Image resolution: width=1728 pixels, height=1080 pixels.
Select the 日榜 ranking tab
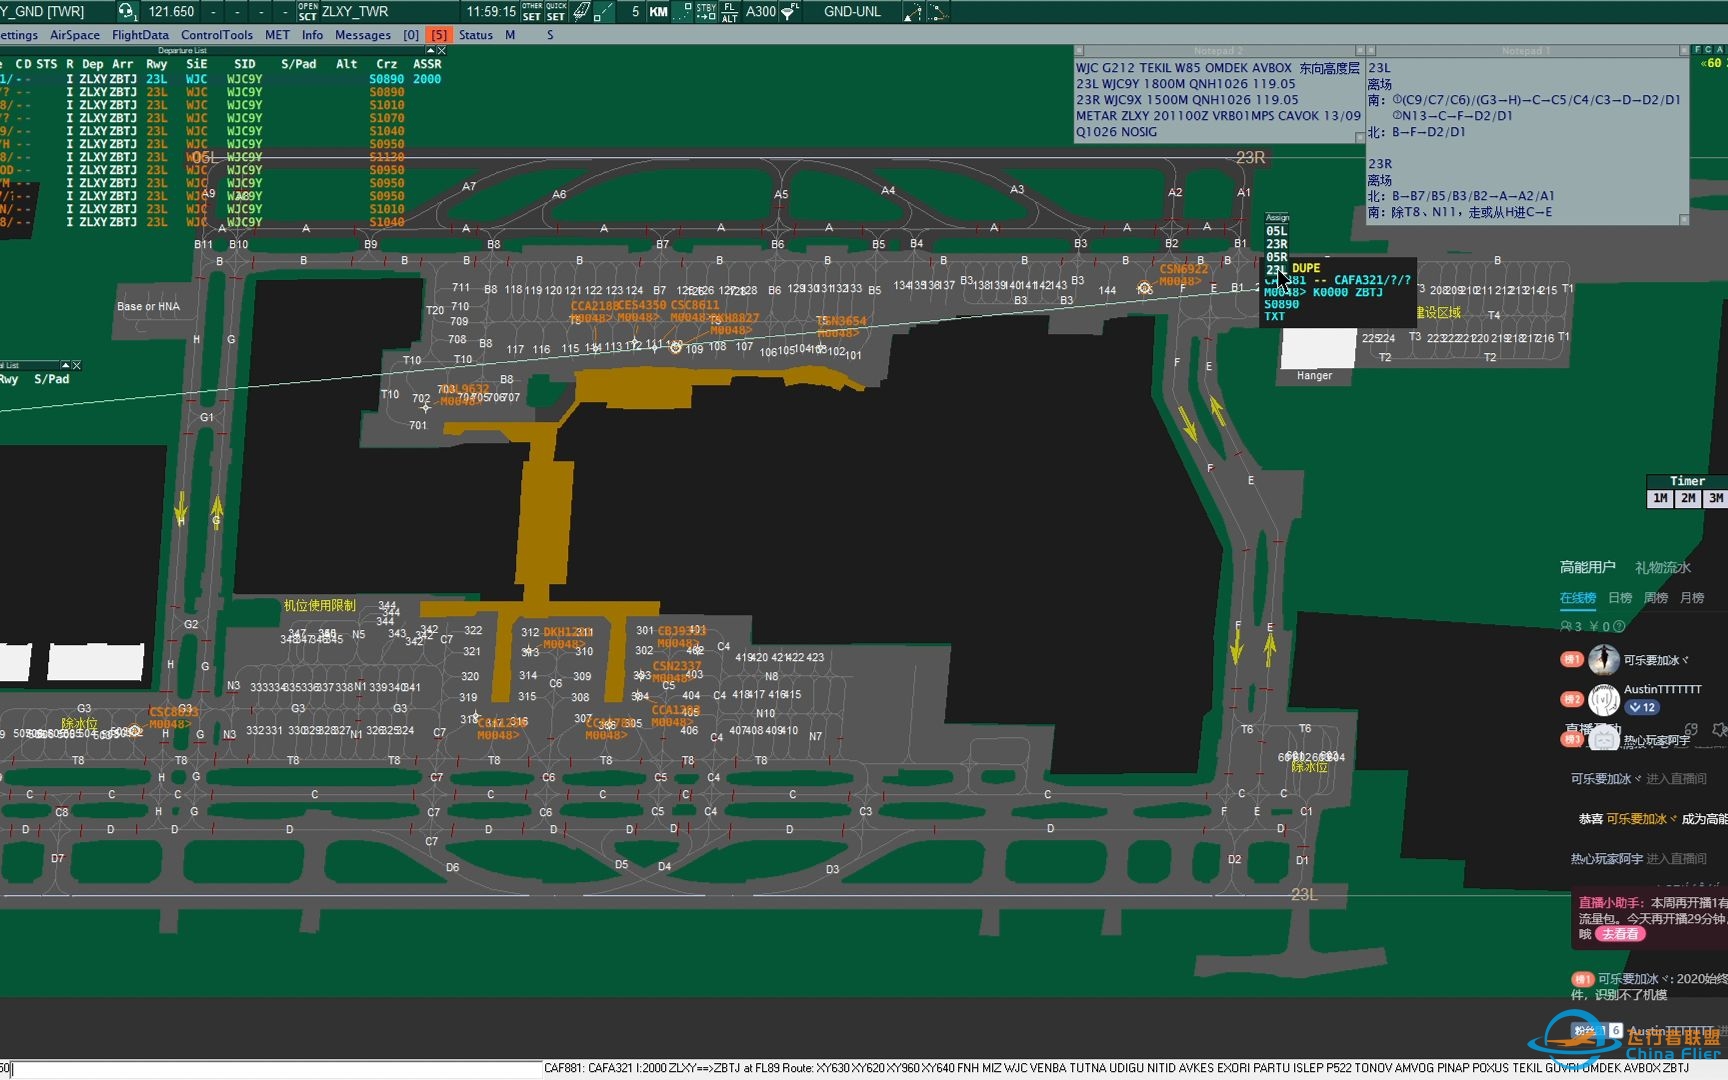[x=1620, y=598]
